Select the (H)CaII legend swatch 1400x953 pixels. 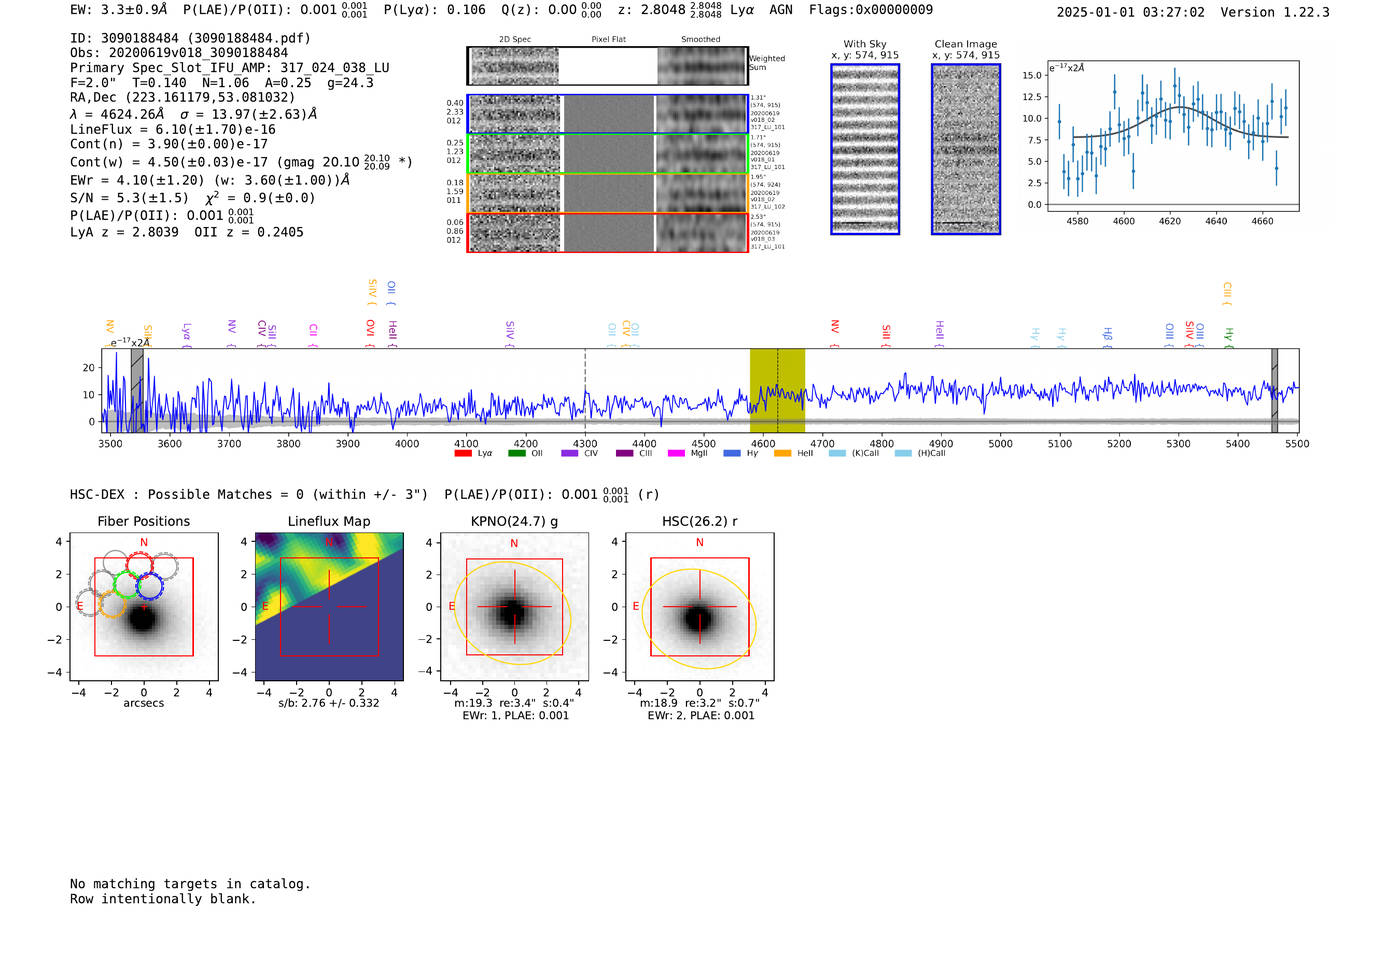(x=903, y=454)
